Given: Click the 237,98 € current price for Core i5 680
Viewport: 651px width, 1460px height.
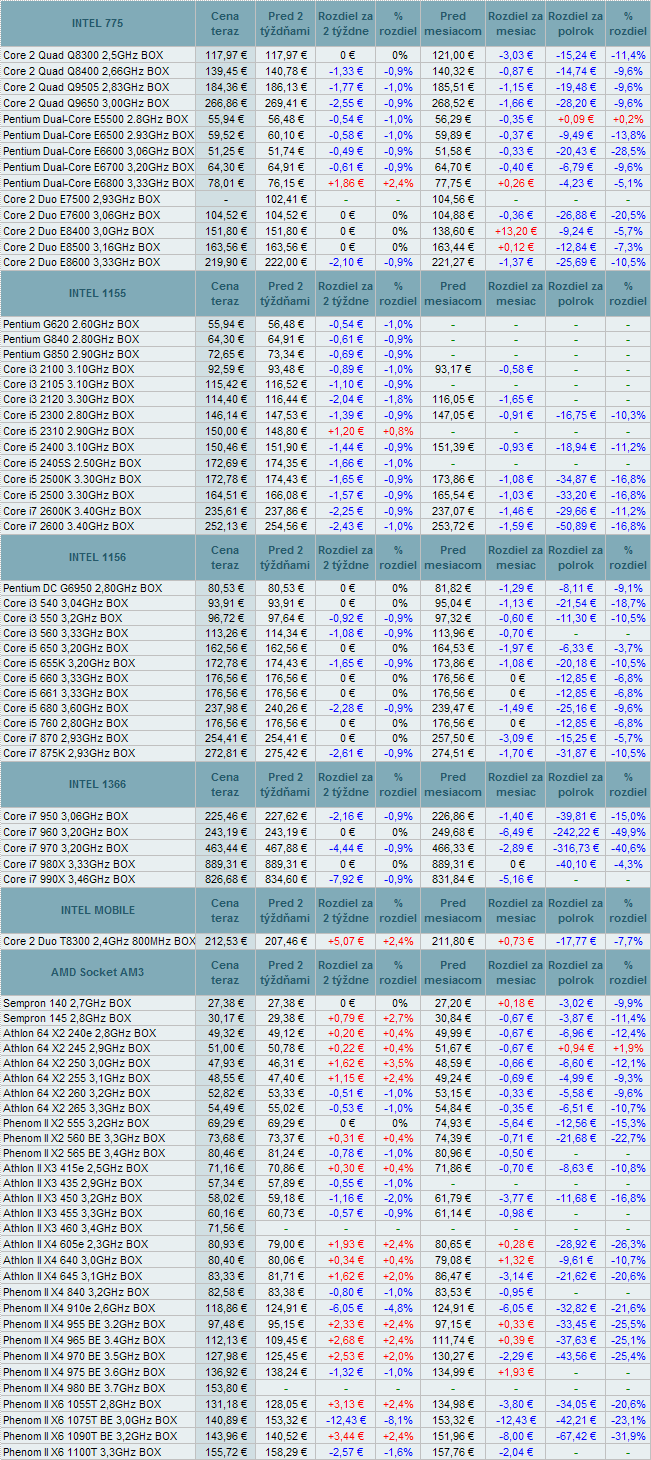Looking at the screenshot, I should (x=225, y=709).
